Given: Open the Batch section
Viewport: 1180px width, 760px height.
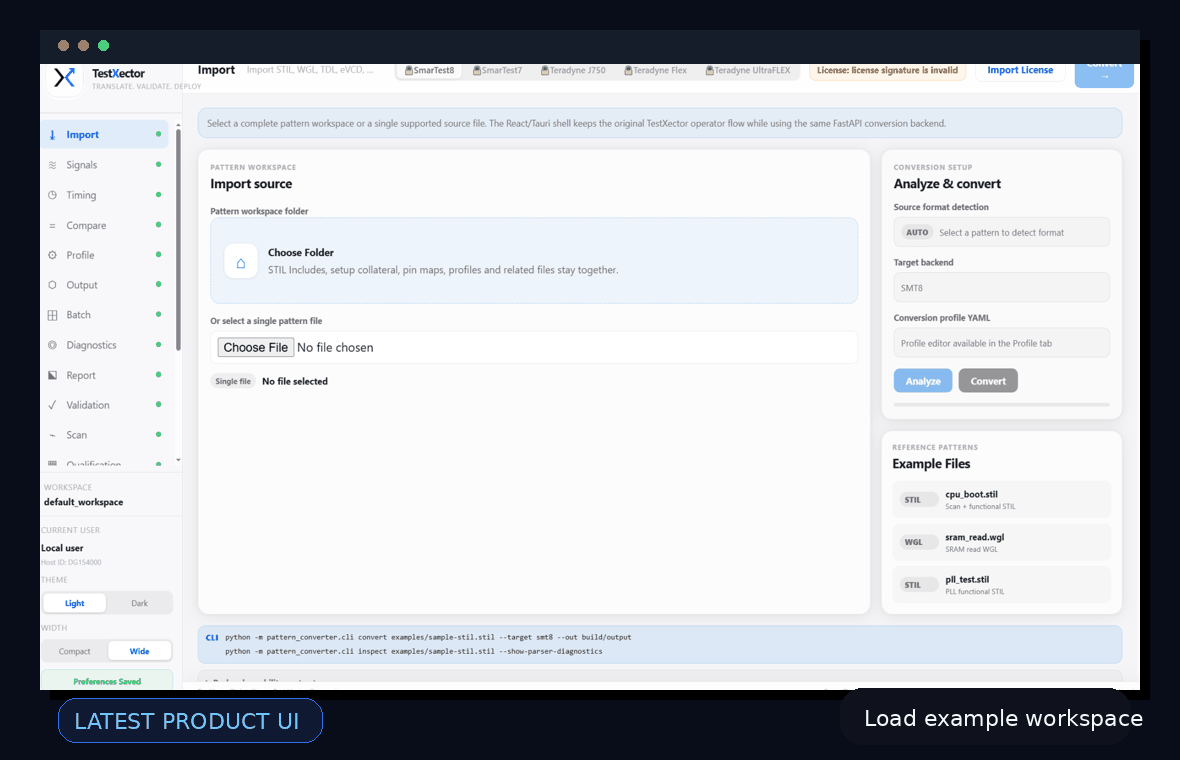Looking at the screenshot, I should [x=105, y=315].
